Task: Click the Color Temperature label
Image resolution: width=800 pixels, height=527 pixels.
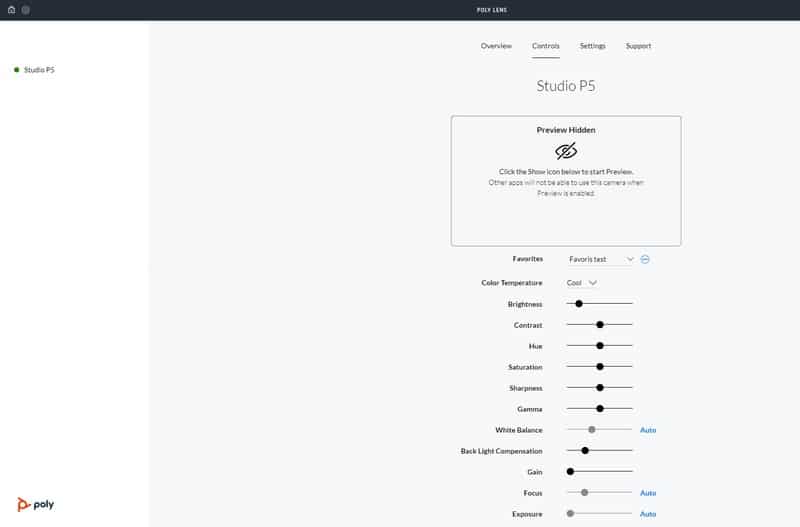Action: pos(512,283)
